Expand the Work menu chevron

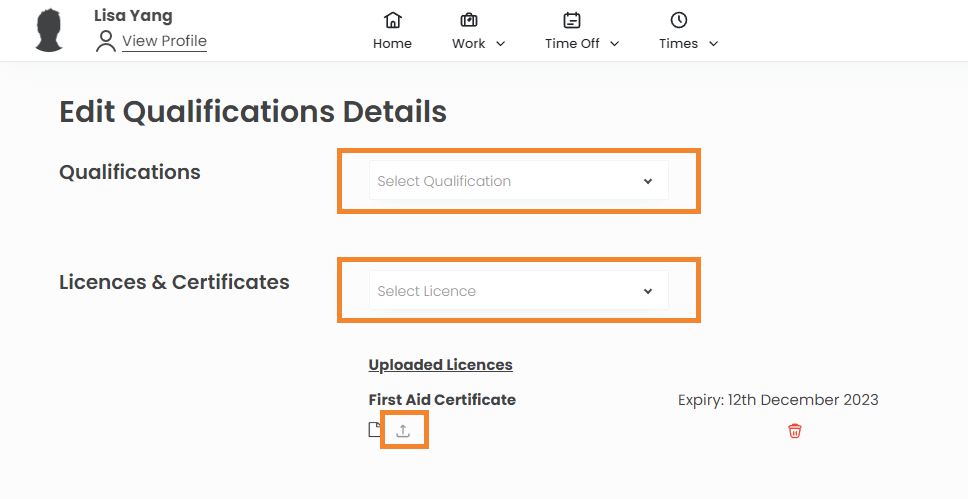click(x=501, y=44)
